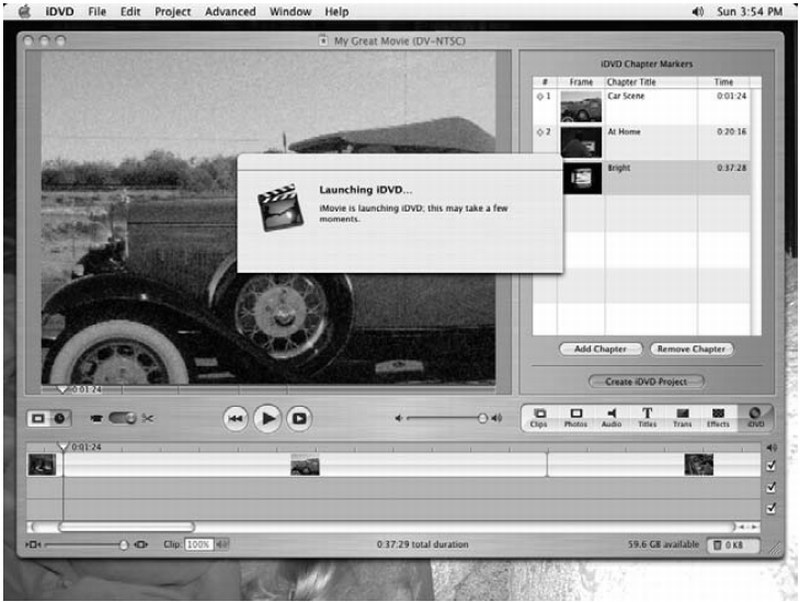Select the middle timeline clip with car thumbnail
Screen dimensions: 800x602
[305, 465]
